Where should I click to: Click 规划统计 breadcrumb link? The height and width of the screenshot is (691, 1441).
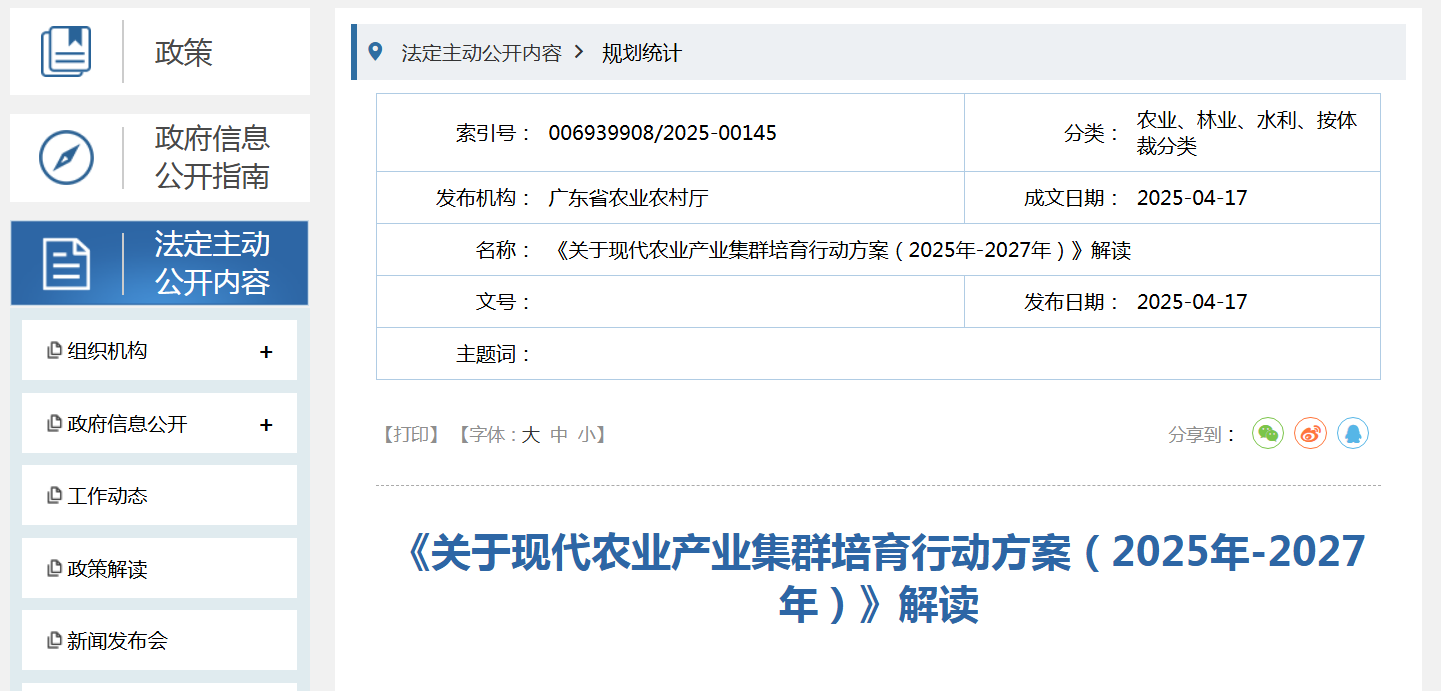click(x=641, y=53)
